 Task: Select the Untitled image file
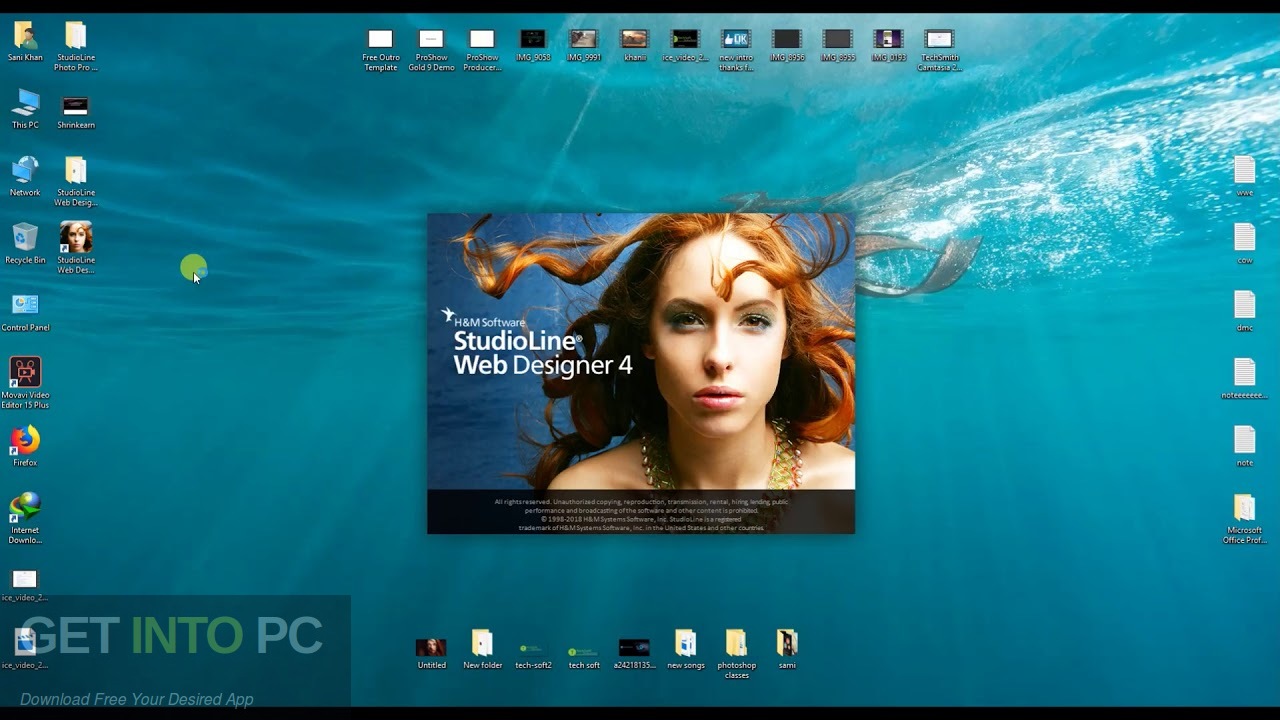[x=431, y=648]
